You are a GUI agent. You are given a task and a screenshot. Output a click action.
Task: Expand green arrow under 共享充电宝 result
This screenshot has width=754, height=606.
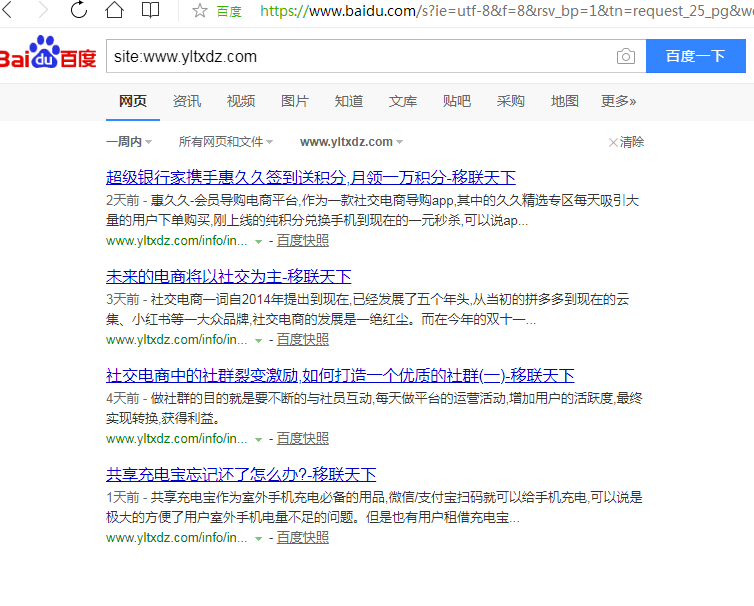pyautogui.click(x=258, y=539)
